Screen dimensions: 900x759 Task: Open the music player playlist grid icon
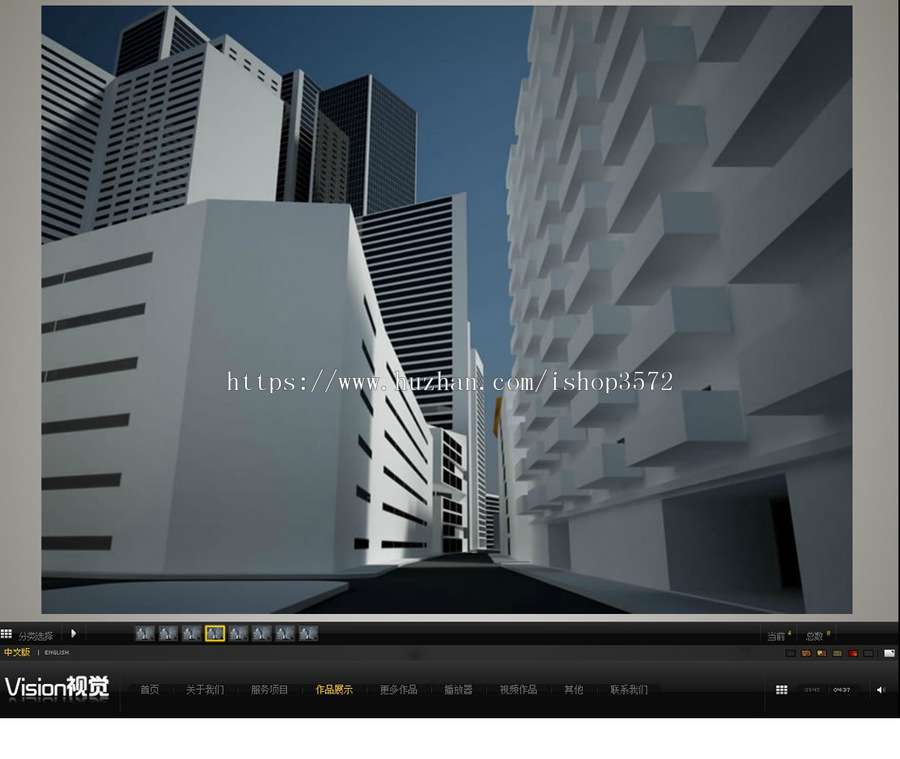pyautogui.click(x=782, y=690)
